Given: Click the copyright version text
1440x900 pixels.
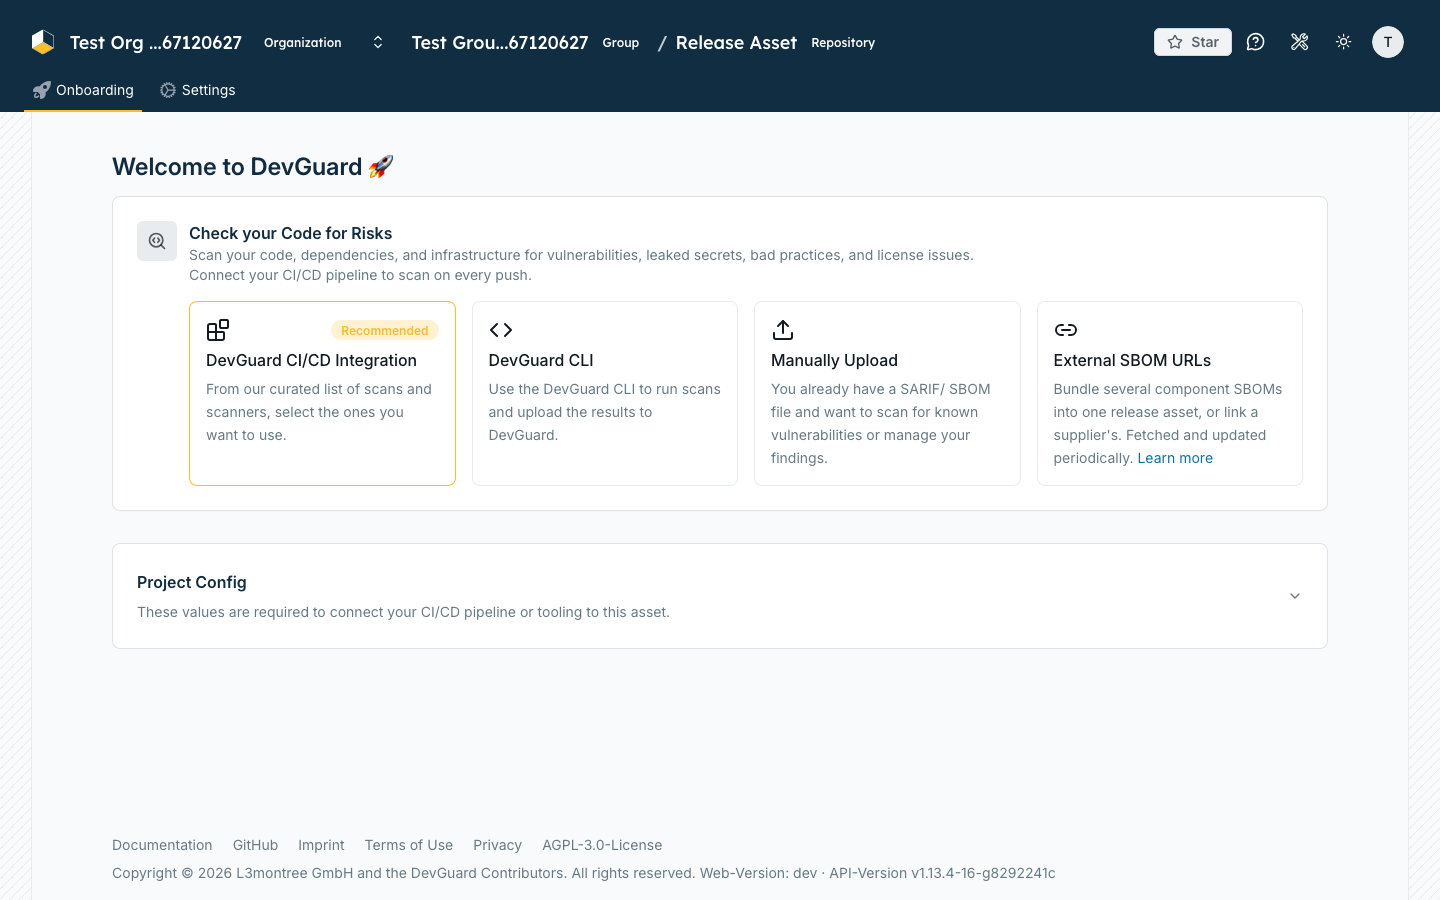Looking at the screenshot, I should pyautogui.click(x=584, y=873).
